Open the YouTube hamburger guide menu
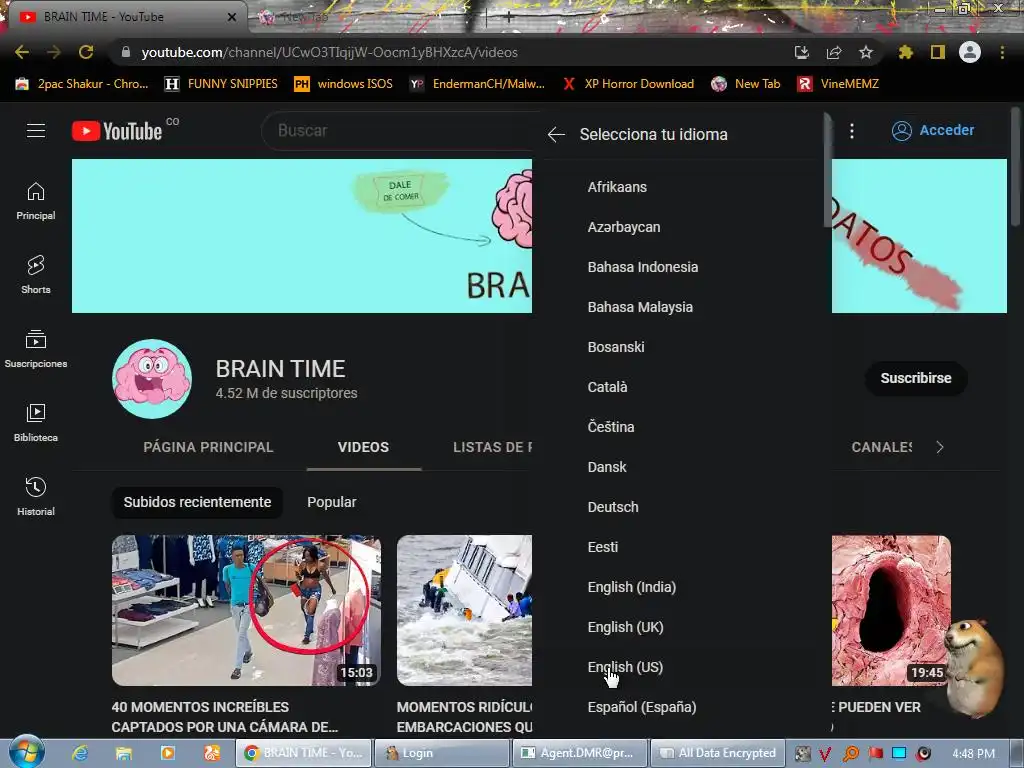Viewport: 1024px width, 768px height. click(36, 131)
